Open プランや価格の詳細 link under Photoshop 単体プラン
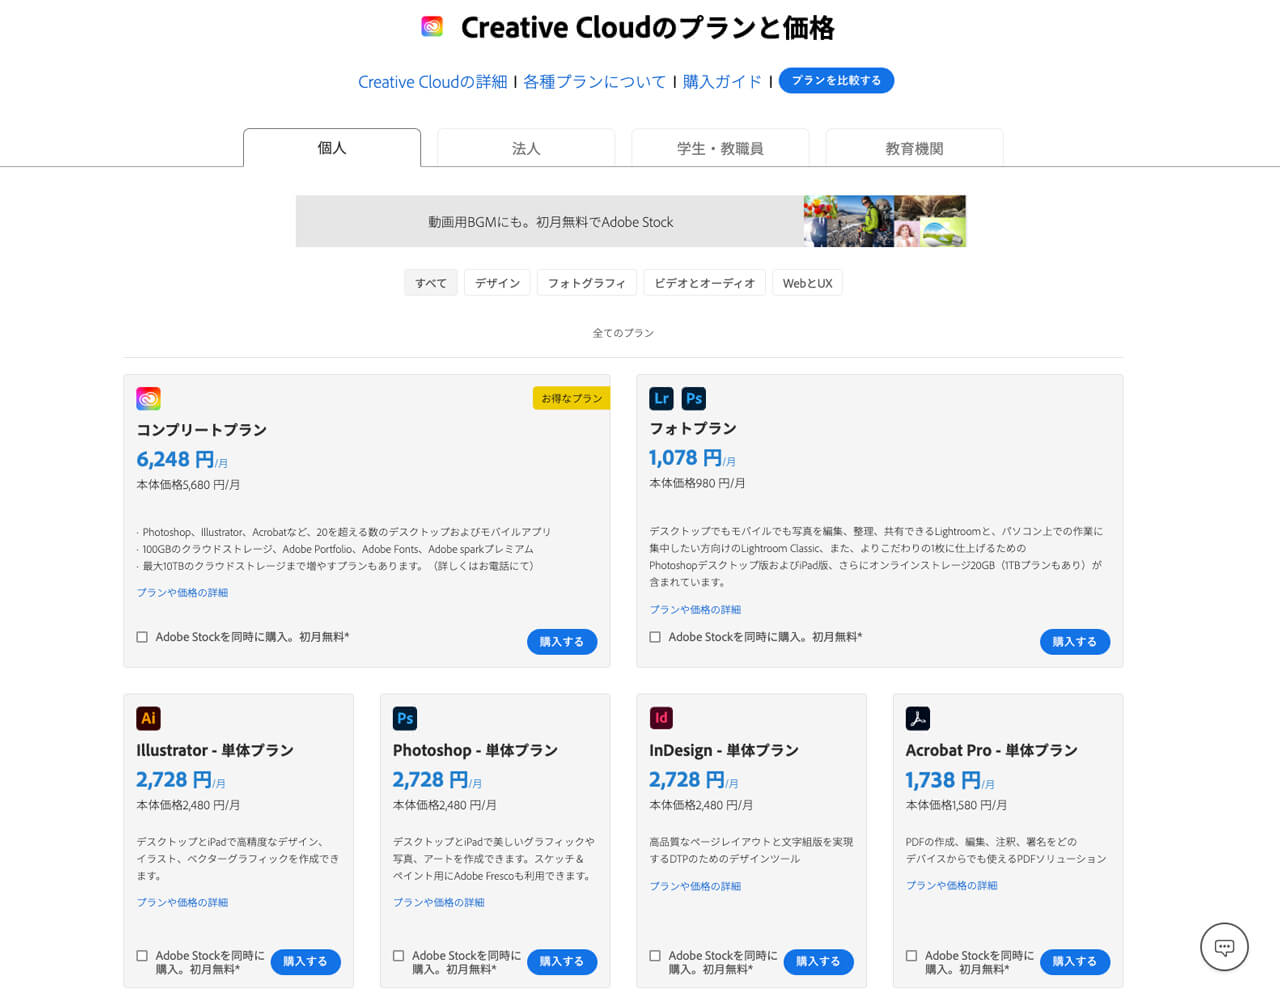Image resolution: width=1280 pixels, height=999 pixels. click(x=439, y=903)
